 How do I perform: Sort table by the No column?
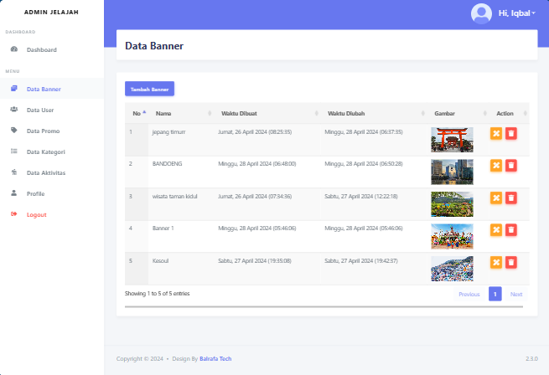click(x=137, y=113)
